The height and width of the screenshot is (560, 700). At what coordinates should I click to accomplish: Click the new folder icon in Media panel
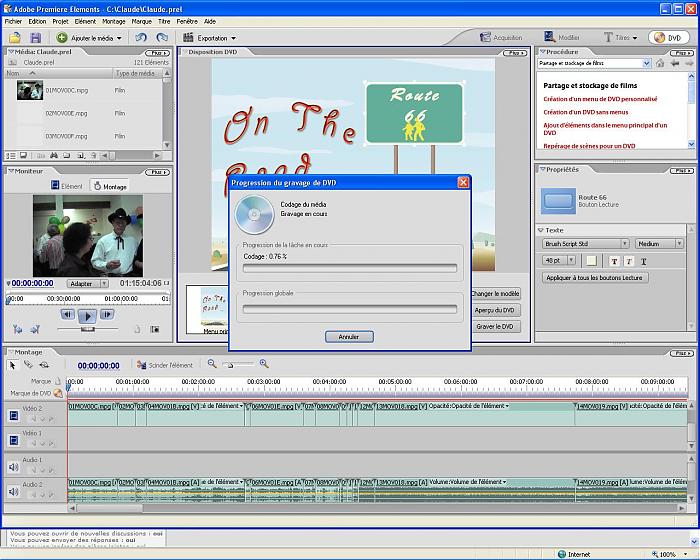pyautogui.click(x=67, y=155)
